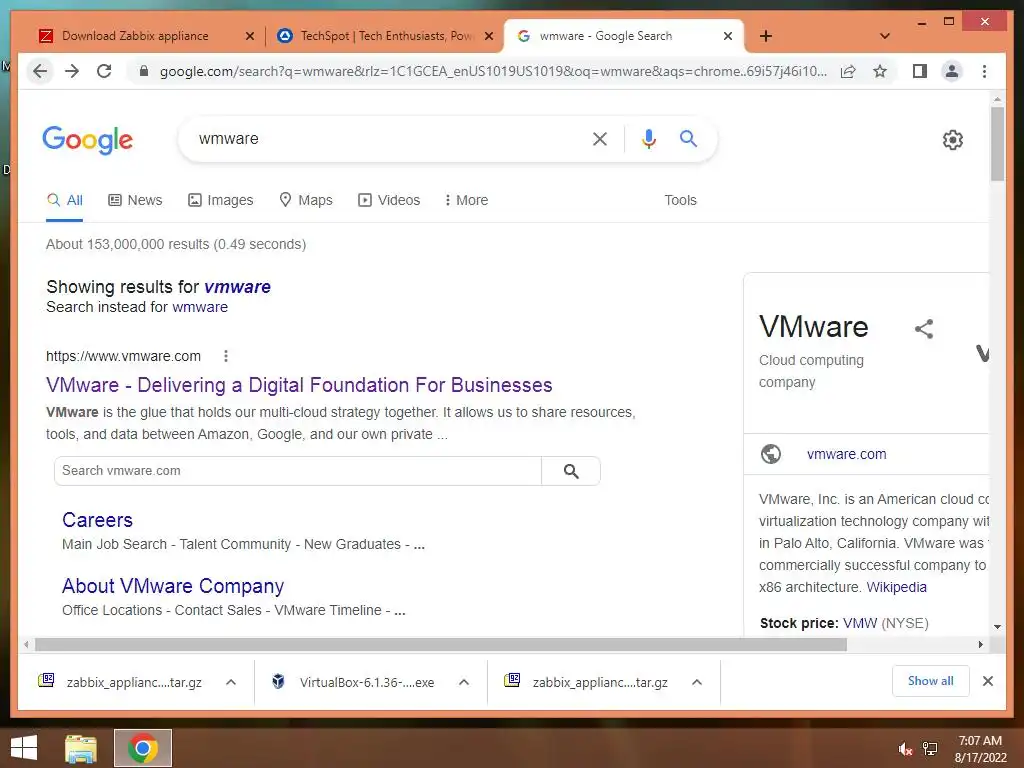The image size is (1024, 768).
Task: Click the scroll down arrow of vertical scrollbar
Action: point(997,627)
